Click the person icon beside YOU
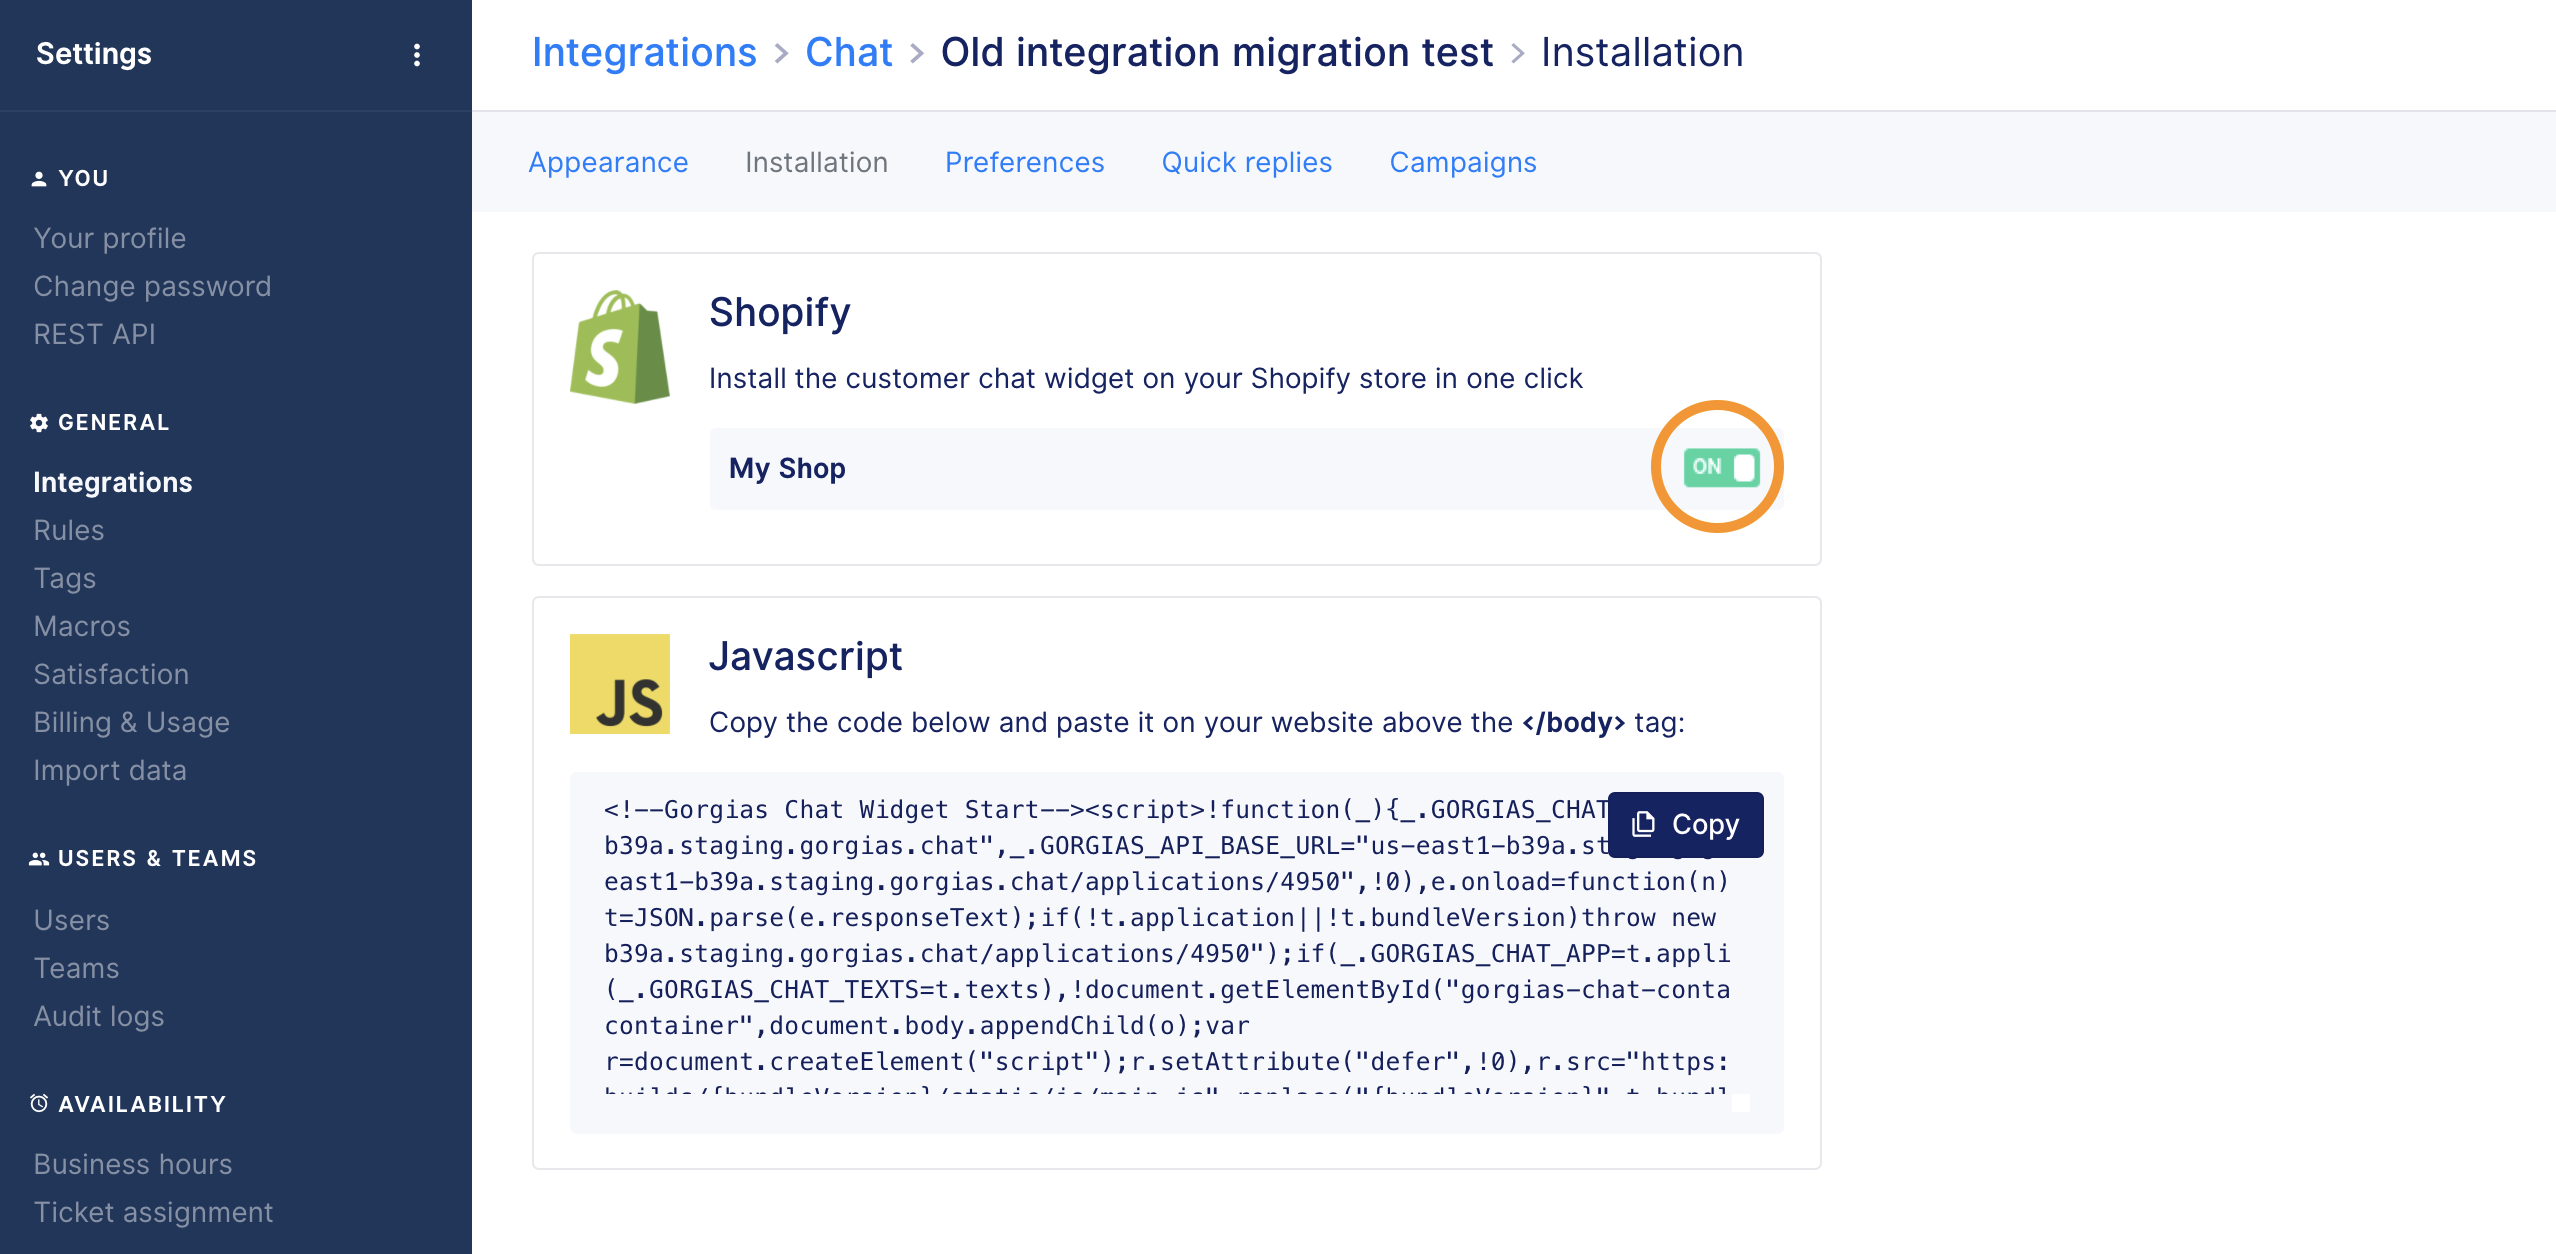This screenshot has height=1254, width=2556. (x=39, y=179)
